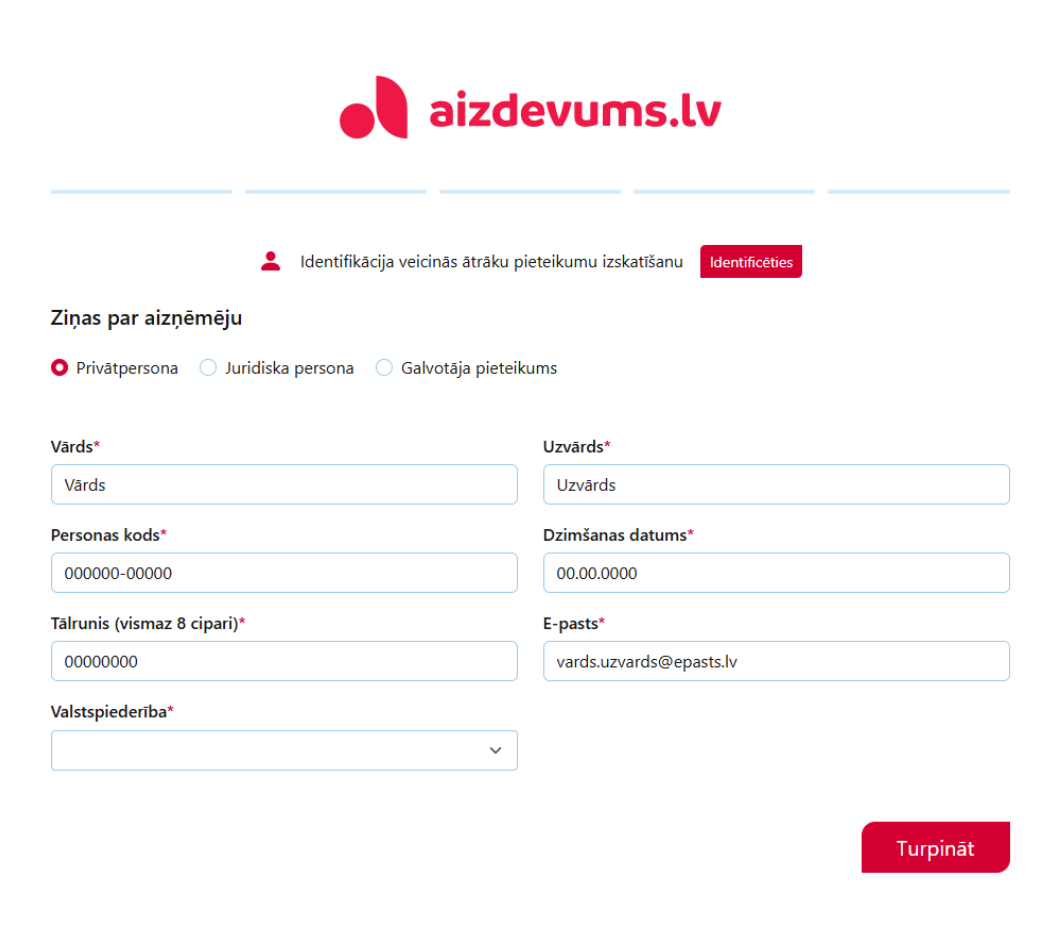1063x945 pixels.
Task: Open the Valstspiederība dropdown
Action: 284,750
